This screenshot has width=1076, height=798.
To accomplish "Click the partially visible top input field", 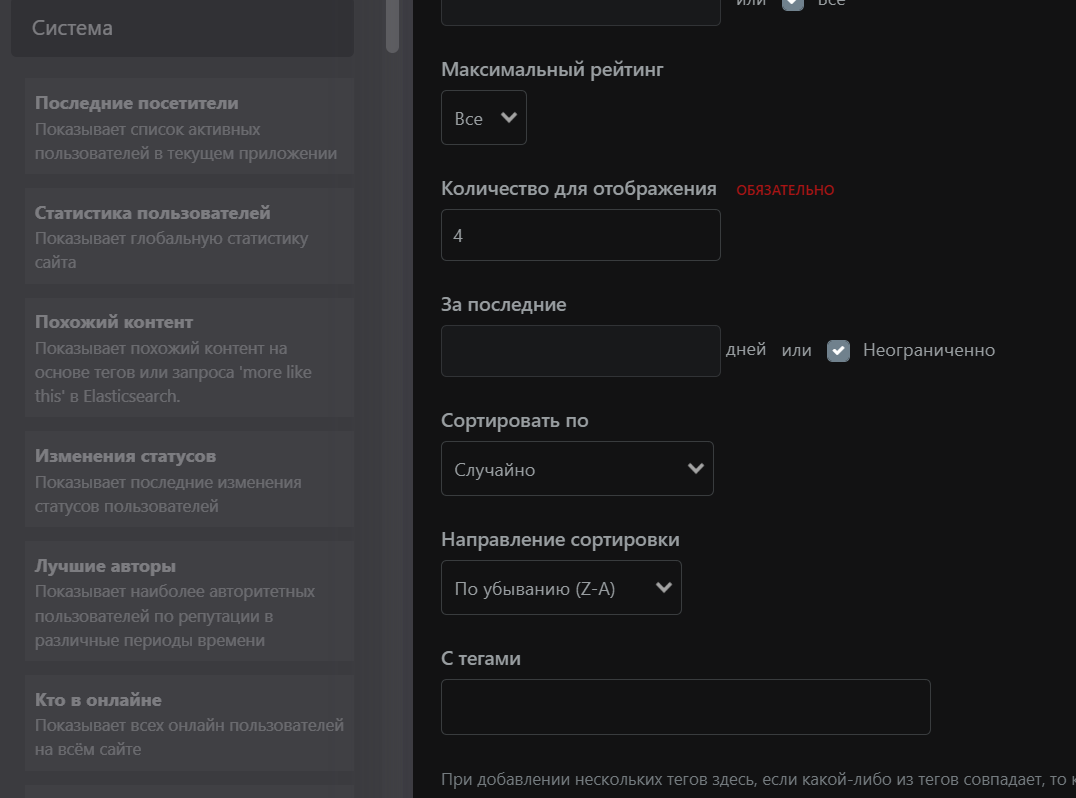I will click(x=580, y=10).
